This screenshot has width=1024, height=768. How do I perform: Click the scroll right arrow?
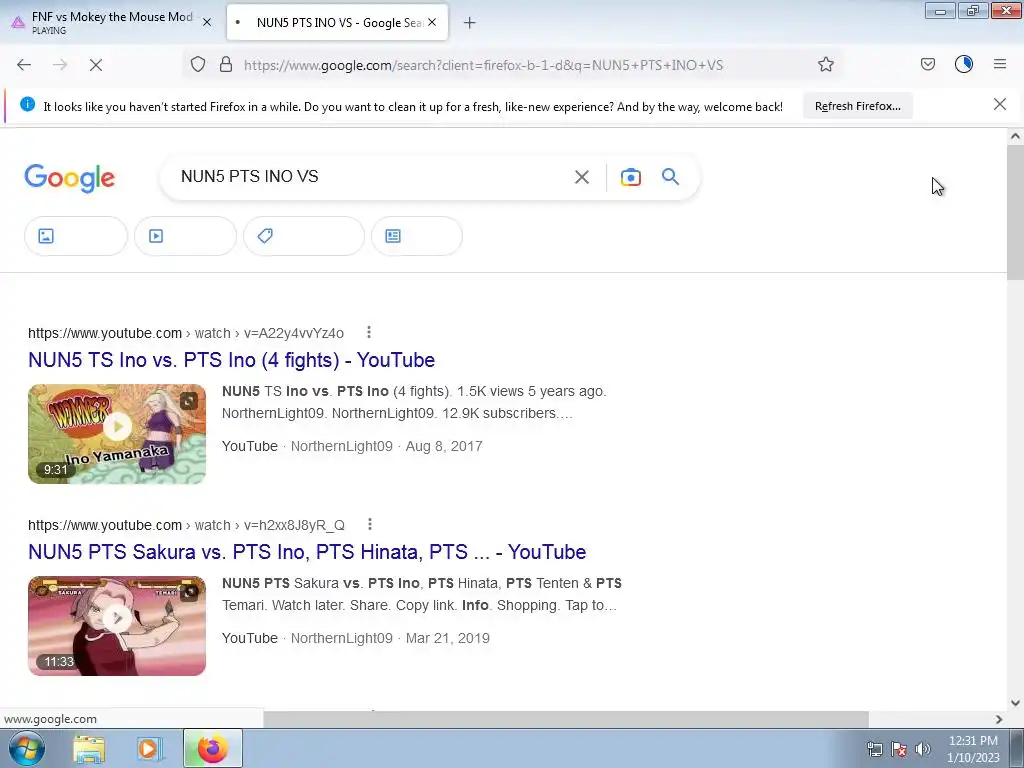click(999, 719)
